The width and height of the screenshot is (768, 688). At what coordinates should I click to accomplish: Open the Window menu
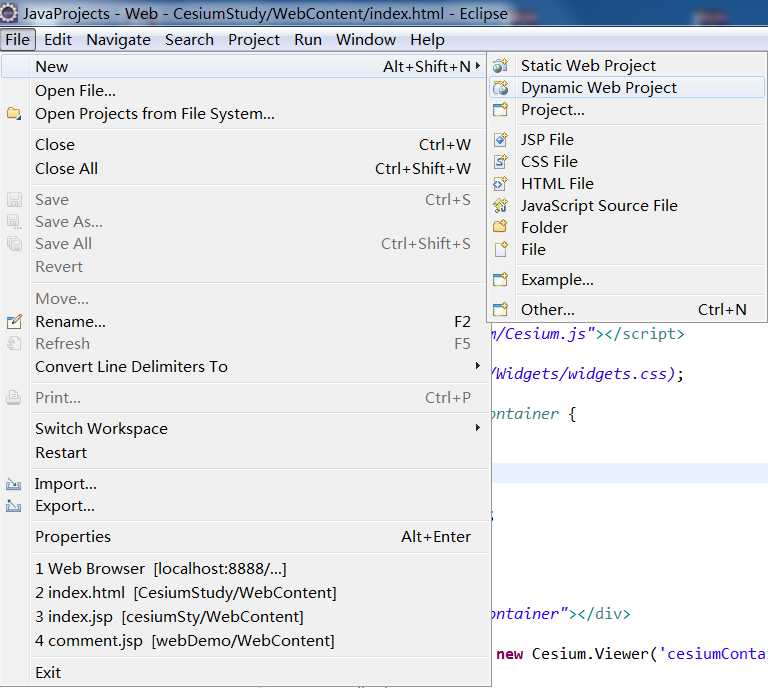click(366, 40)
